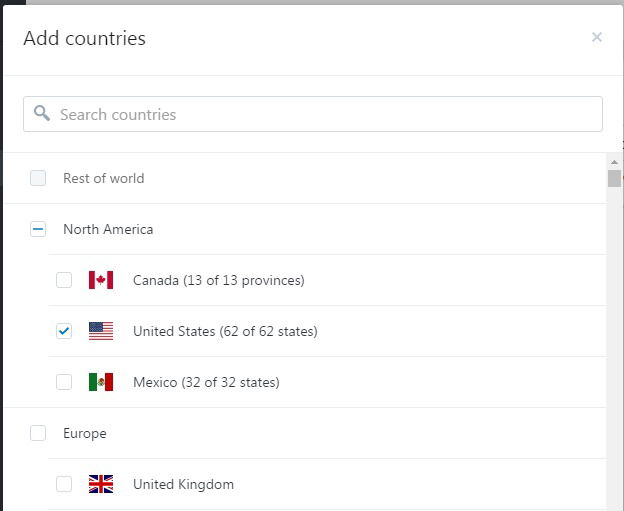Open Canada 13 of 13 provinces entry
Image resolution: width=624 pixels, height=511 pixels.
coord(218,281)
